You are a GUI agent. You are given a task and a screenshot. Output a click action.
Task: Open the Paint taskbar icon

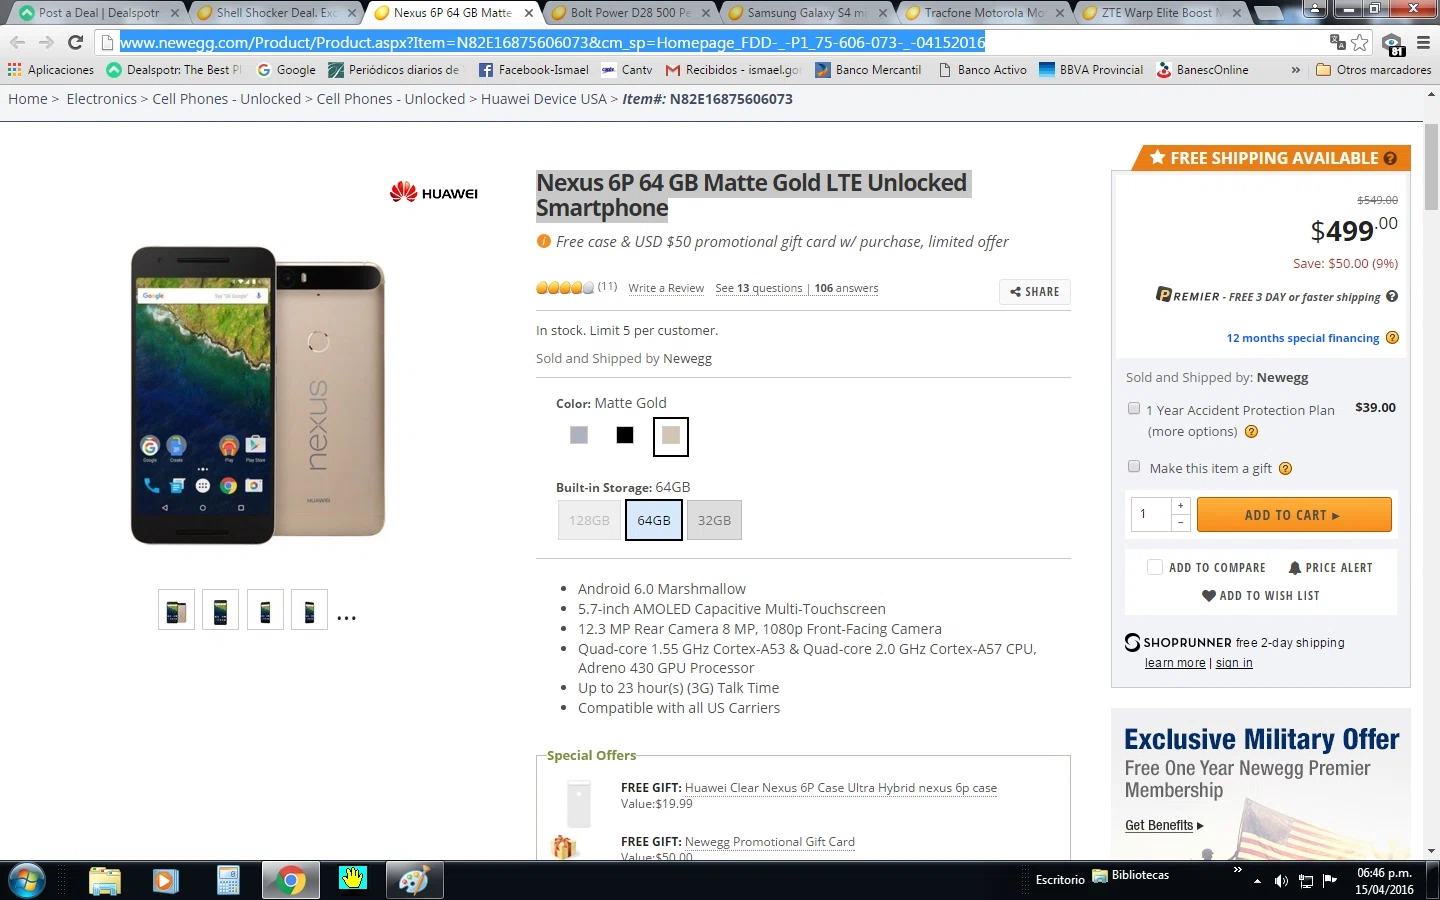pyautogui.click(x=413, y=881)
